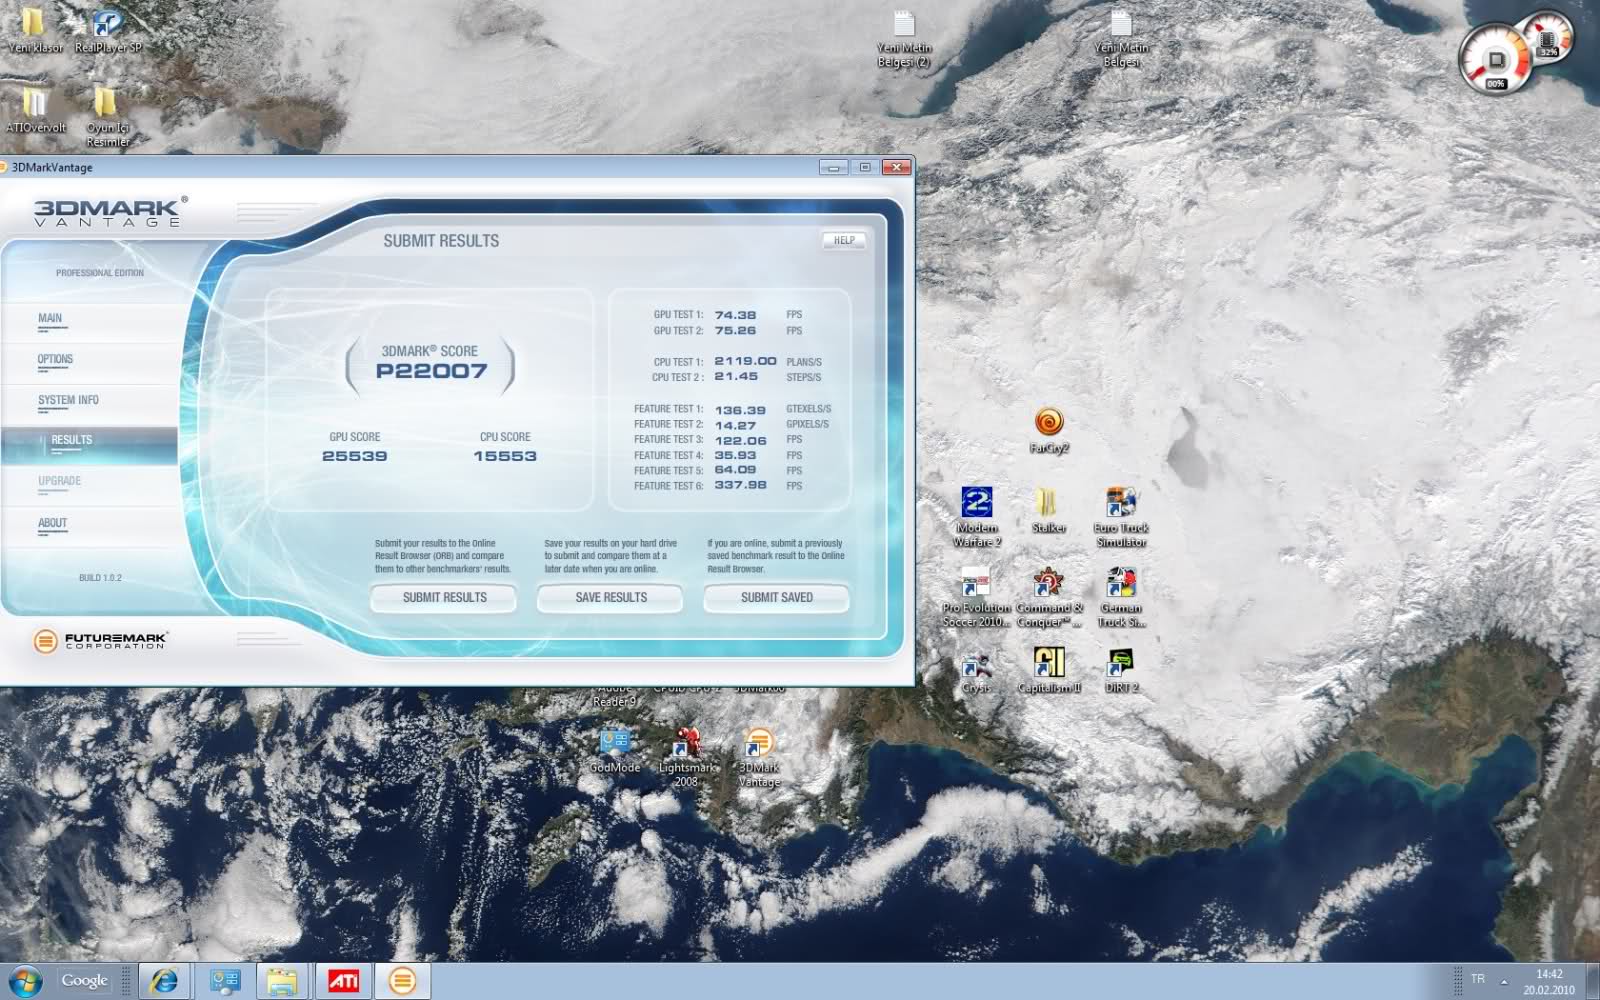This screenshot has width=1600, height=1000.
Task: Select the Command & Conquer shortcut
Action: pos(1049,597)
